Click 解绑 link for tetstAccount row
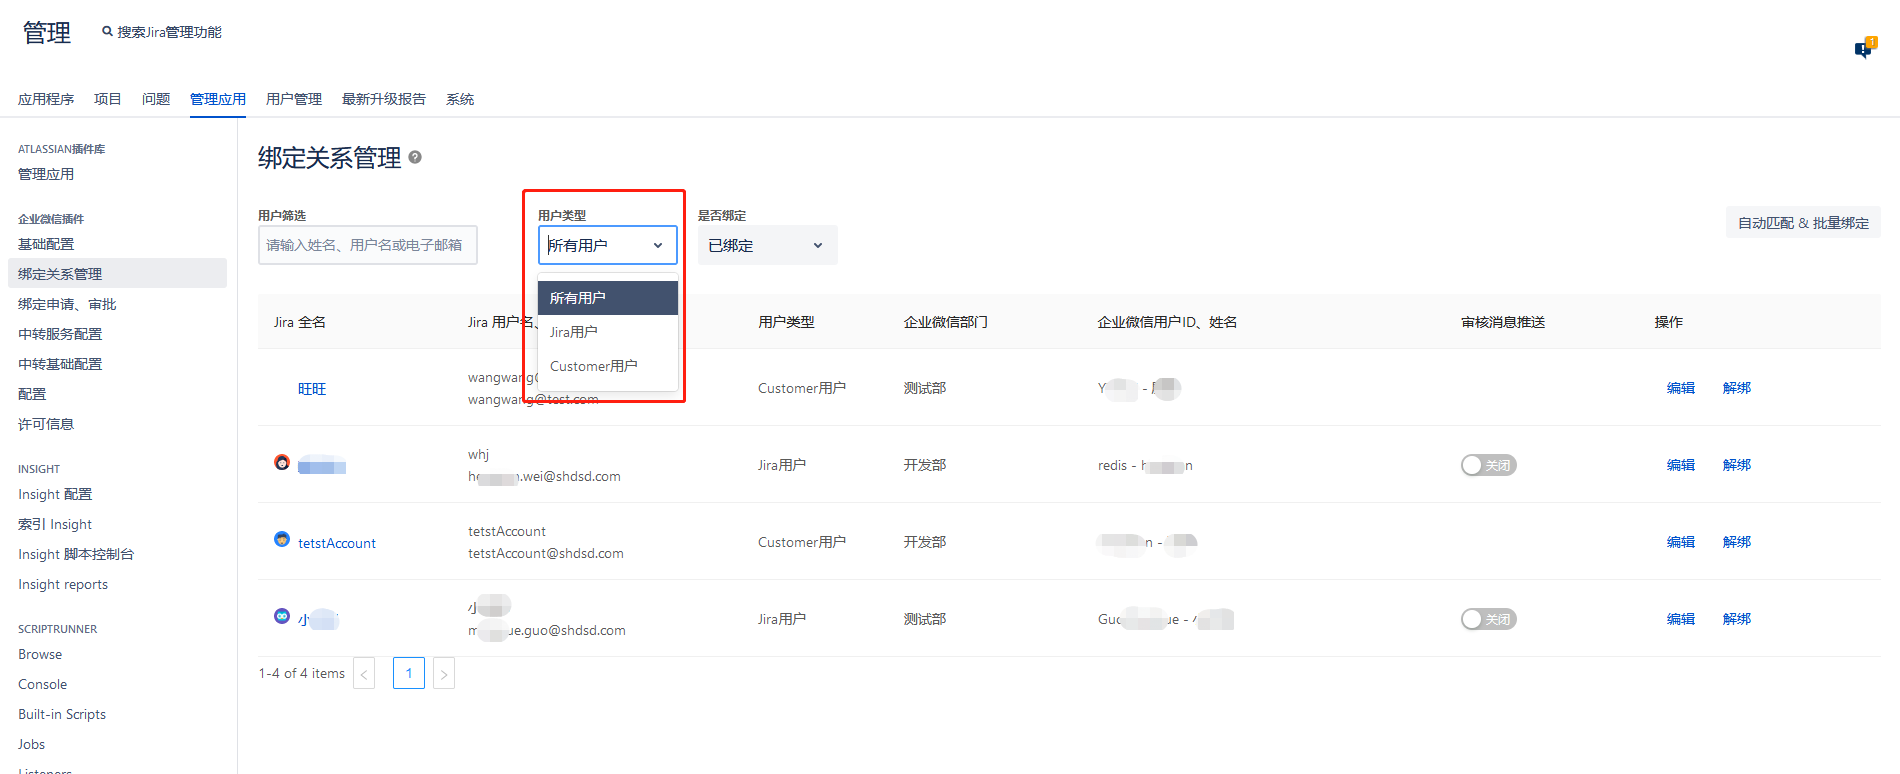The width and height of the screenshot is (1900, 774). pos(1736,542)
